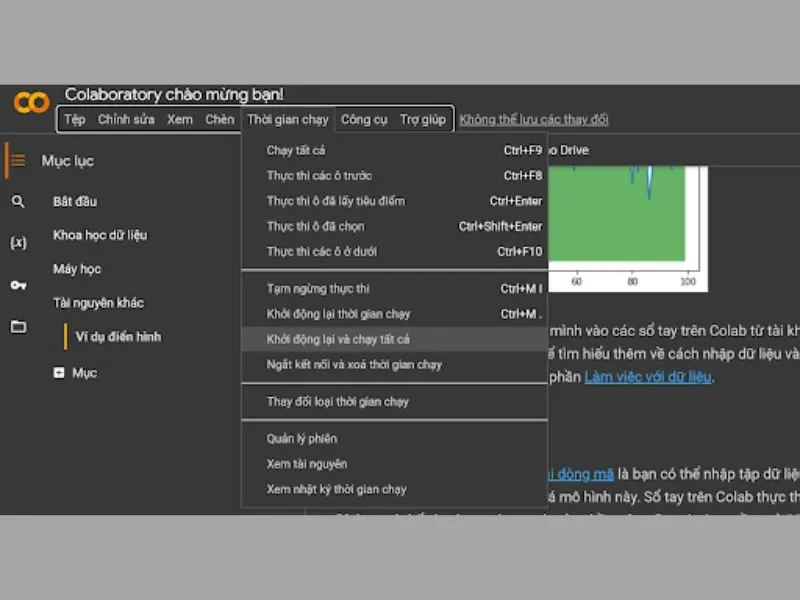The image size is (800, 600).
Task: Select Thực thi các ô trước
Action: (394, 176)
